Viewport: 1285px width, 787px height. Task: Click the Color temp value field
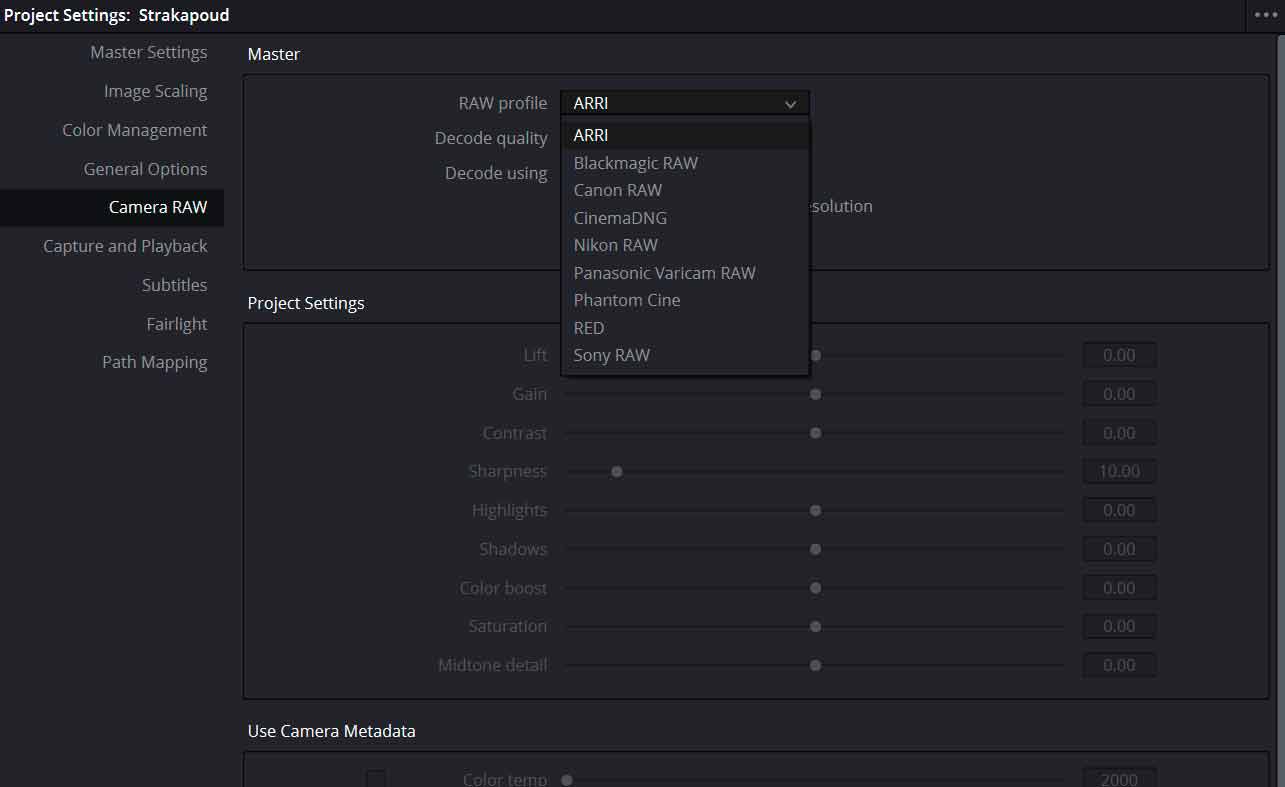(x=1119, y=778)
